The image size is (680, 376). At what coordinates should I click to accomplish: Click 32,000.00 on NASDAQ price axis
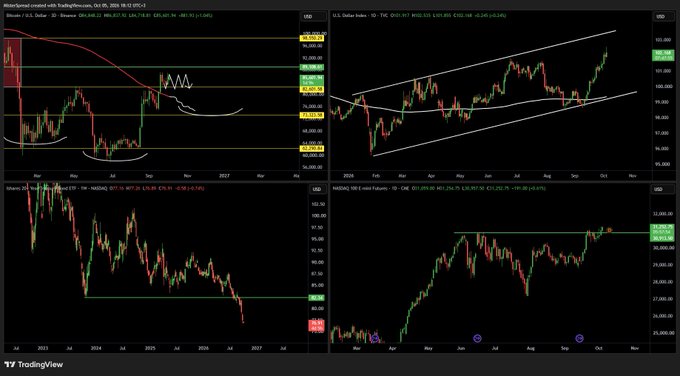pos(664,214)
